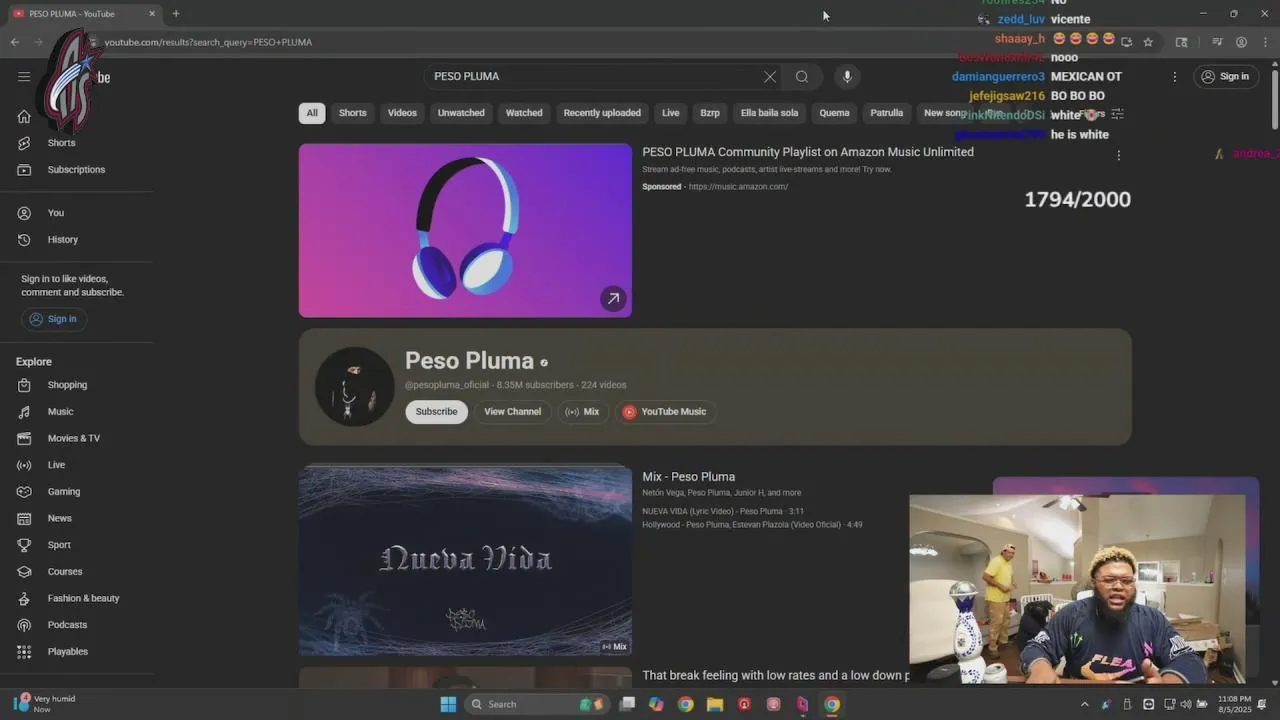Viewport: 1280px width, 720px height.
Task: Go back with the browser back arrow
Action: (14, 42)
